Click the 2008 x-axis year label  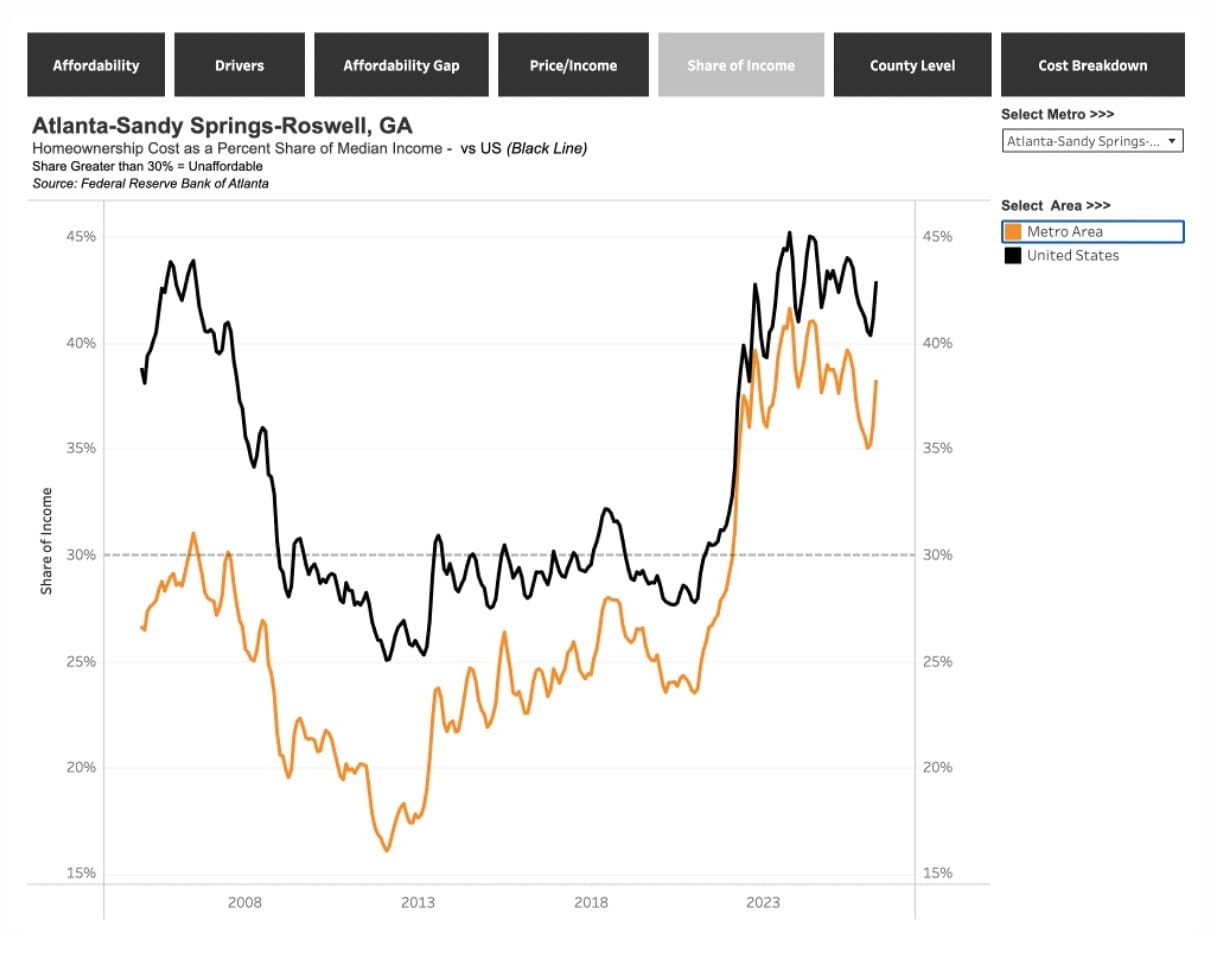click(245, 902)
